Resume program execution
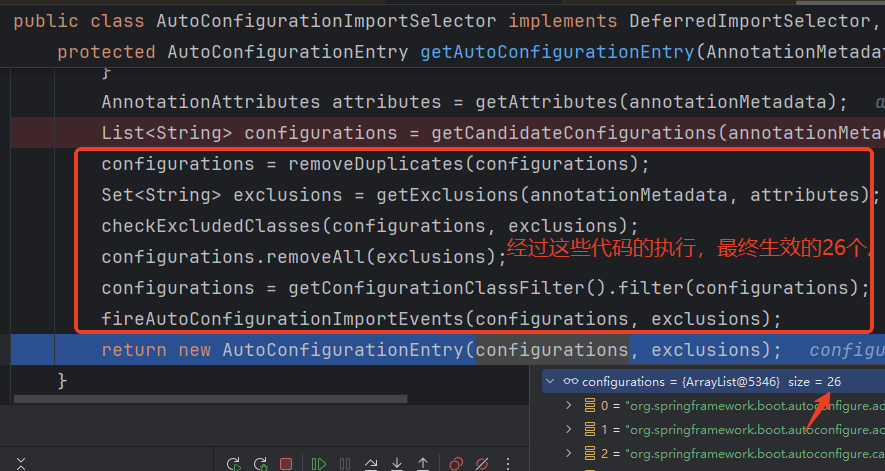The image size is (885, 471). click(x=319, y=463)
